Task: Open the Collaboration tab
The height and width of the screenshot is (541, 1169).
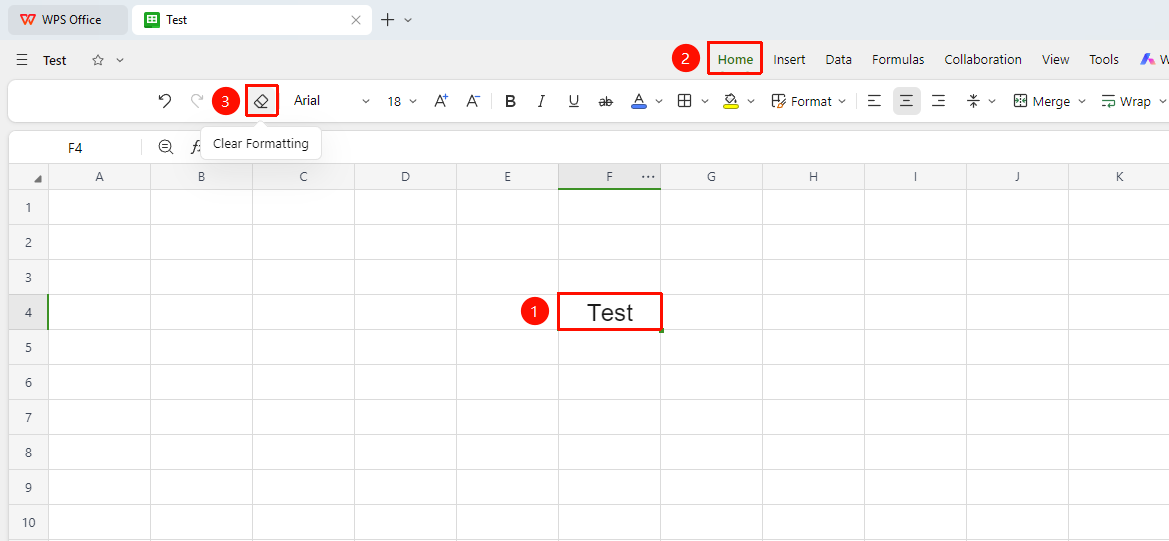Action: (983, 60)
